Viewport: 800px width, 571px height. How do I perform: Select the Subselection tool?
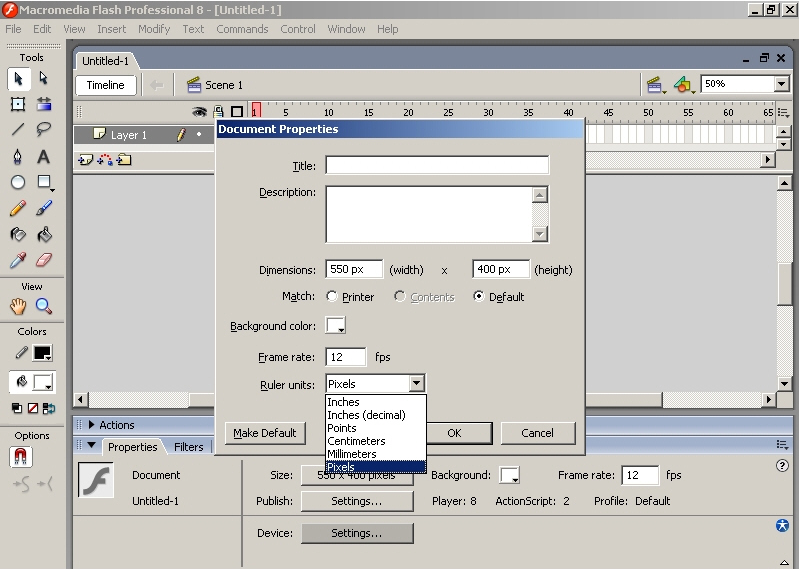click(44, 79)
